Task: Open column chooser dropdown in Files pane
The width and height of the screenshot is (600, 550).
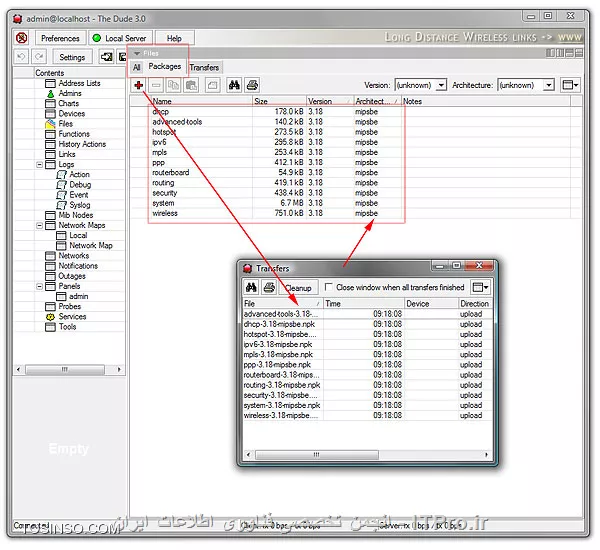Action: 570,85
